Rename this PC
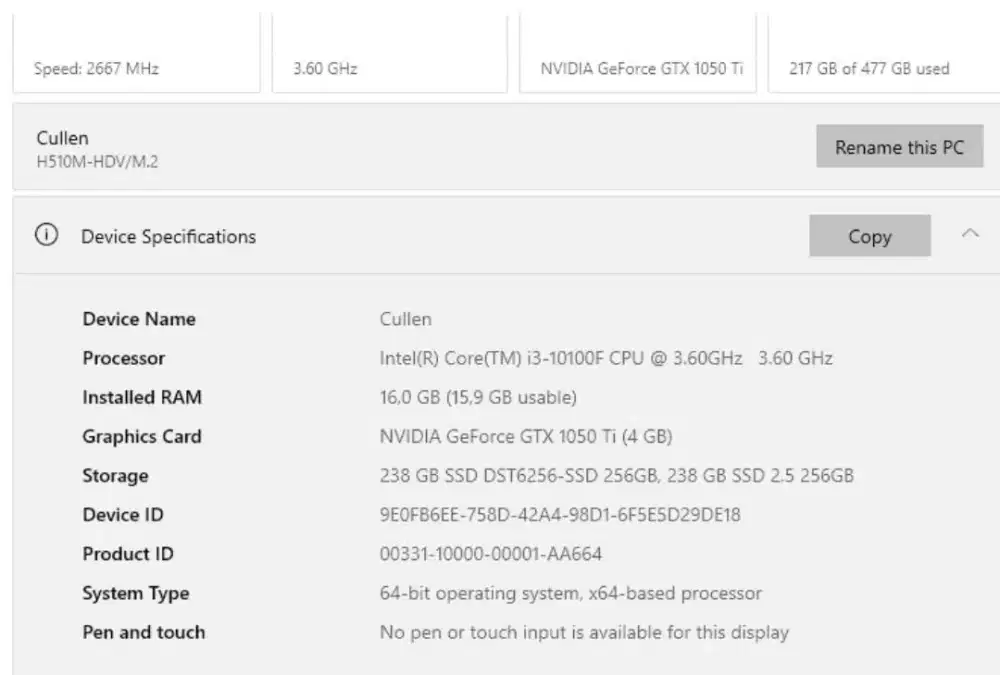Image resolution: width=1000 pixels, height=675 pixels. tap(898, 146)
